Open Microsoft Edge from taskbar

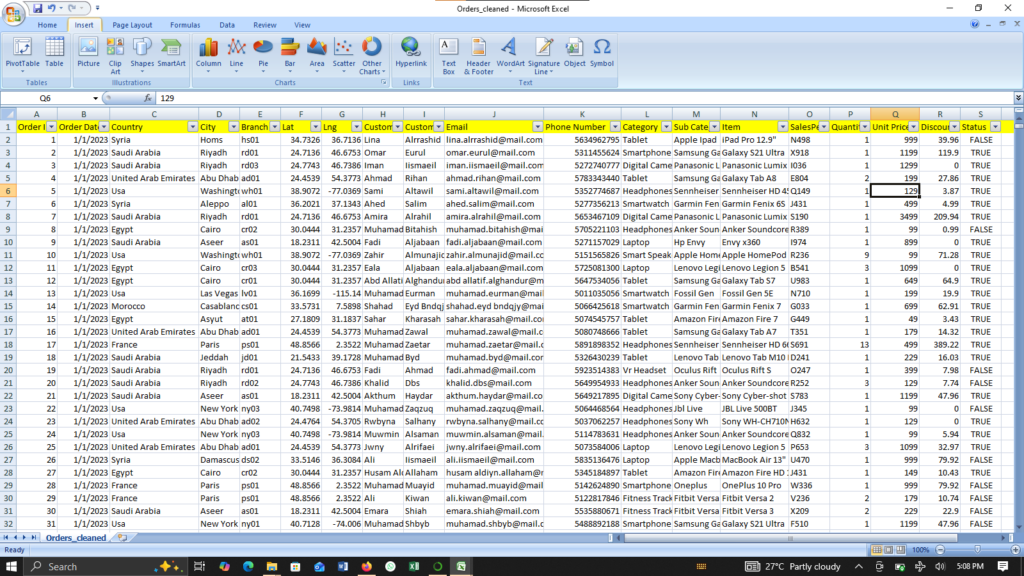(248, 566)
